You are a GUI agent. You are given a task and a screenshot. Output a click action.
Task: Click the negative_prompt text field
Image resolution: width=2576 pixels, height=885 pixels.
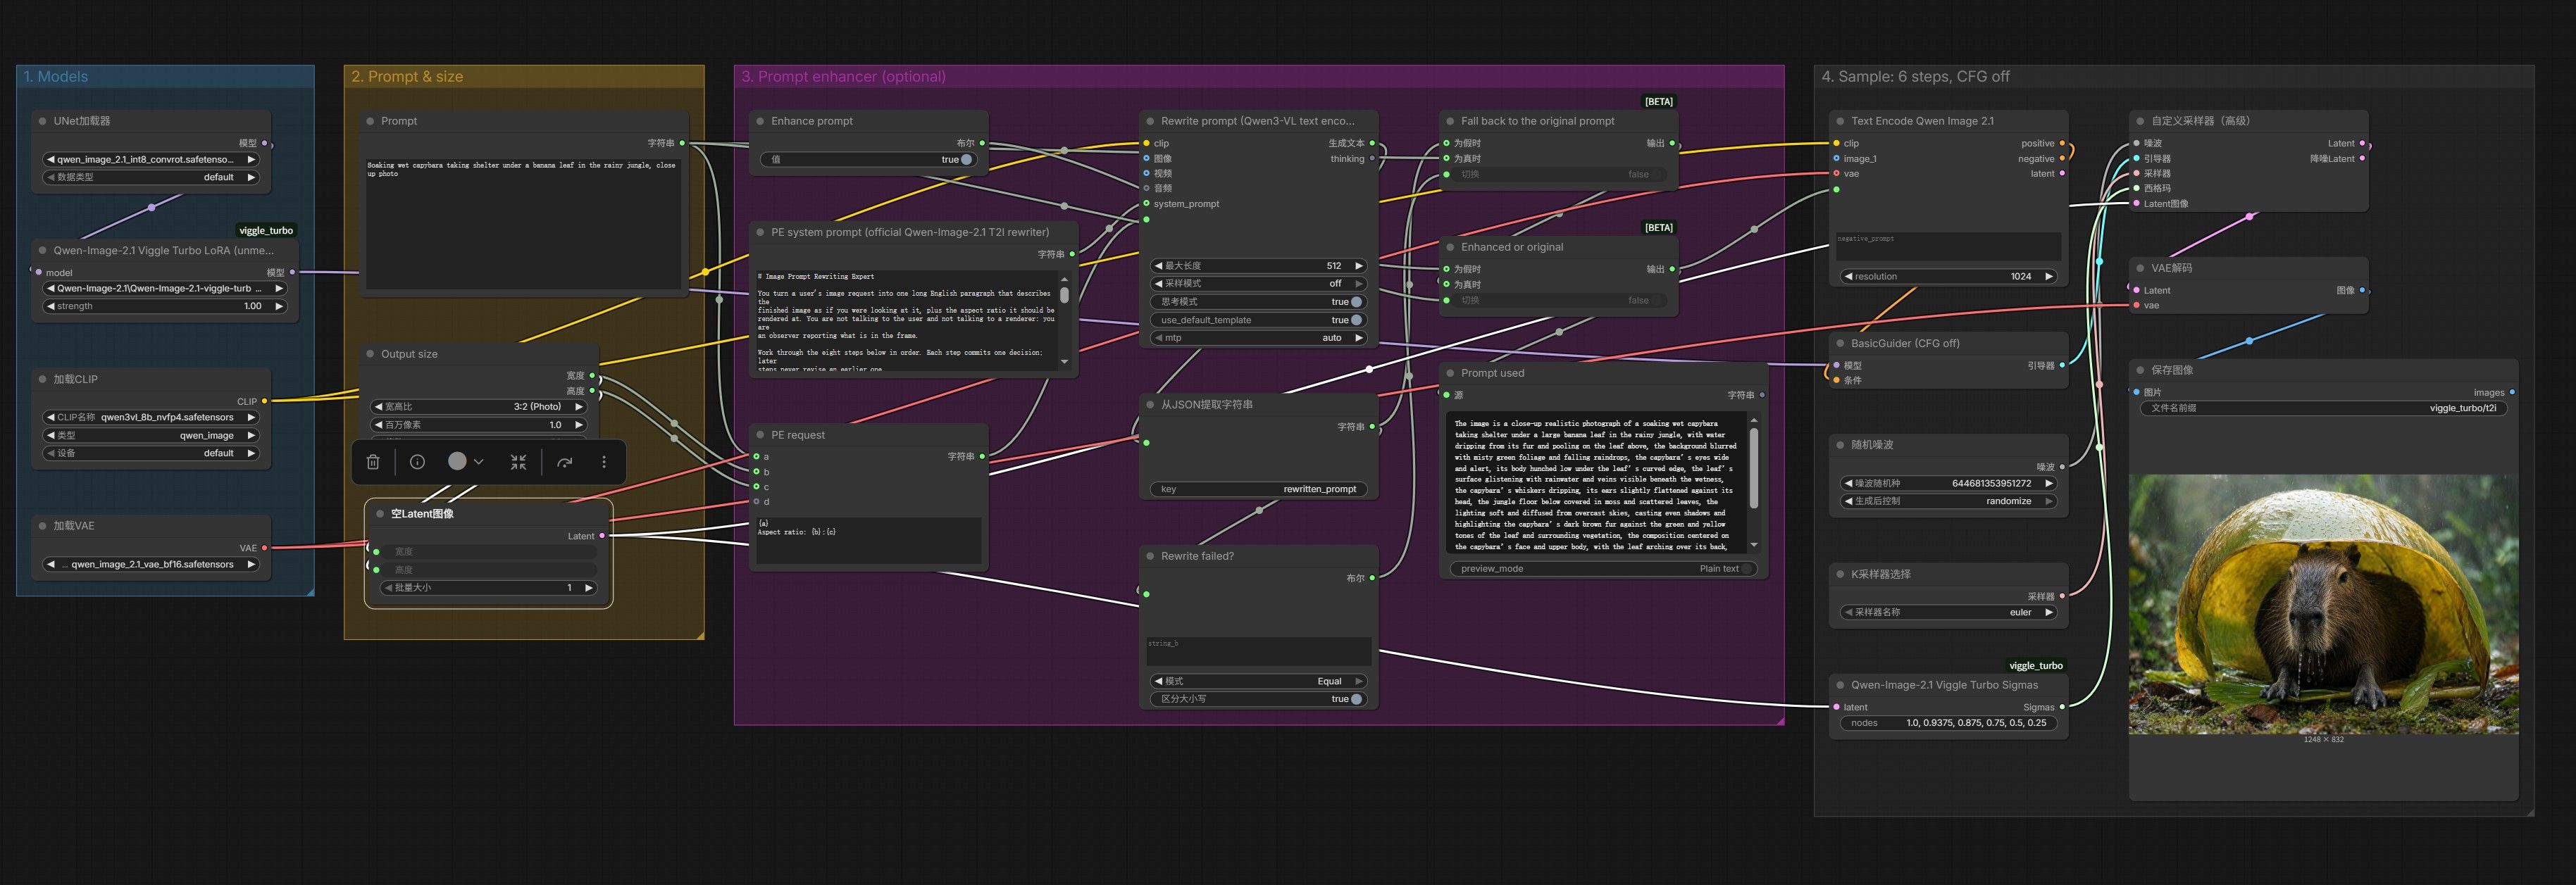(1948, 246)
